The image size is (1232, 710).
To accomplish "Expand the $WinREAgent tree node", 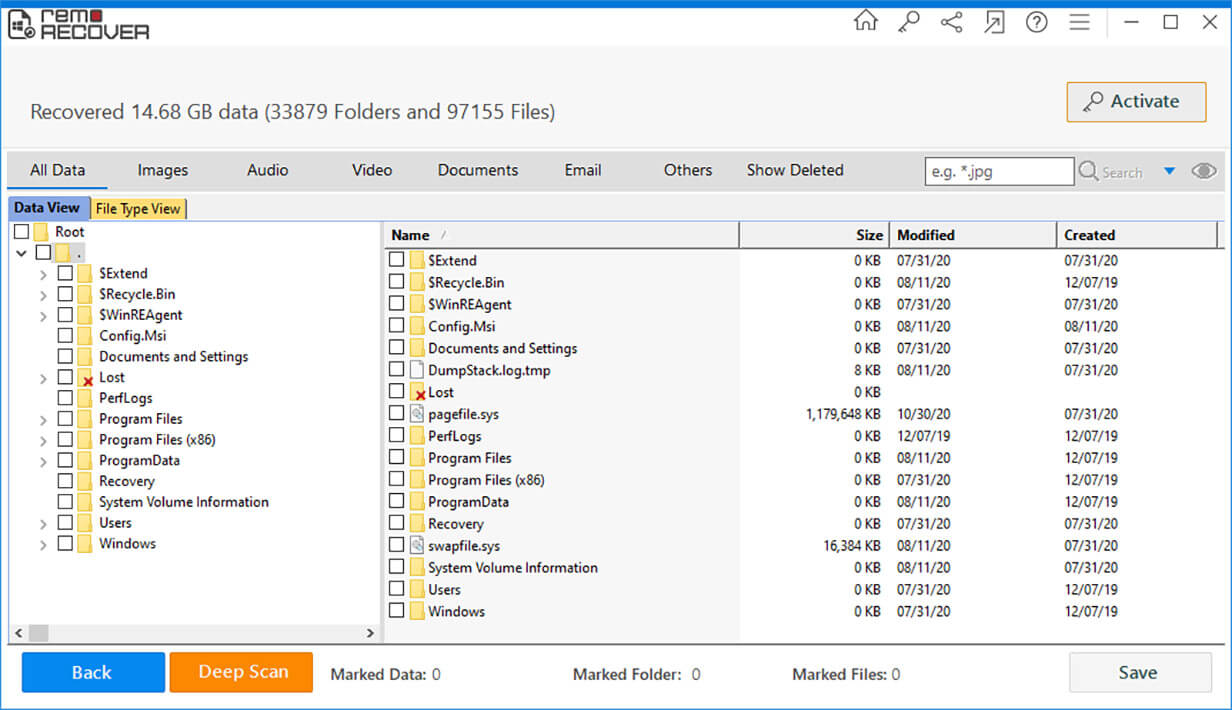I will pyautogui.click(x=43, y=316).
